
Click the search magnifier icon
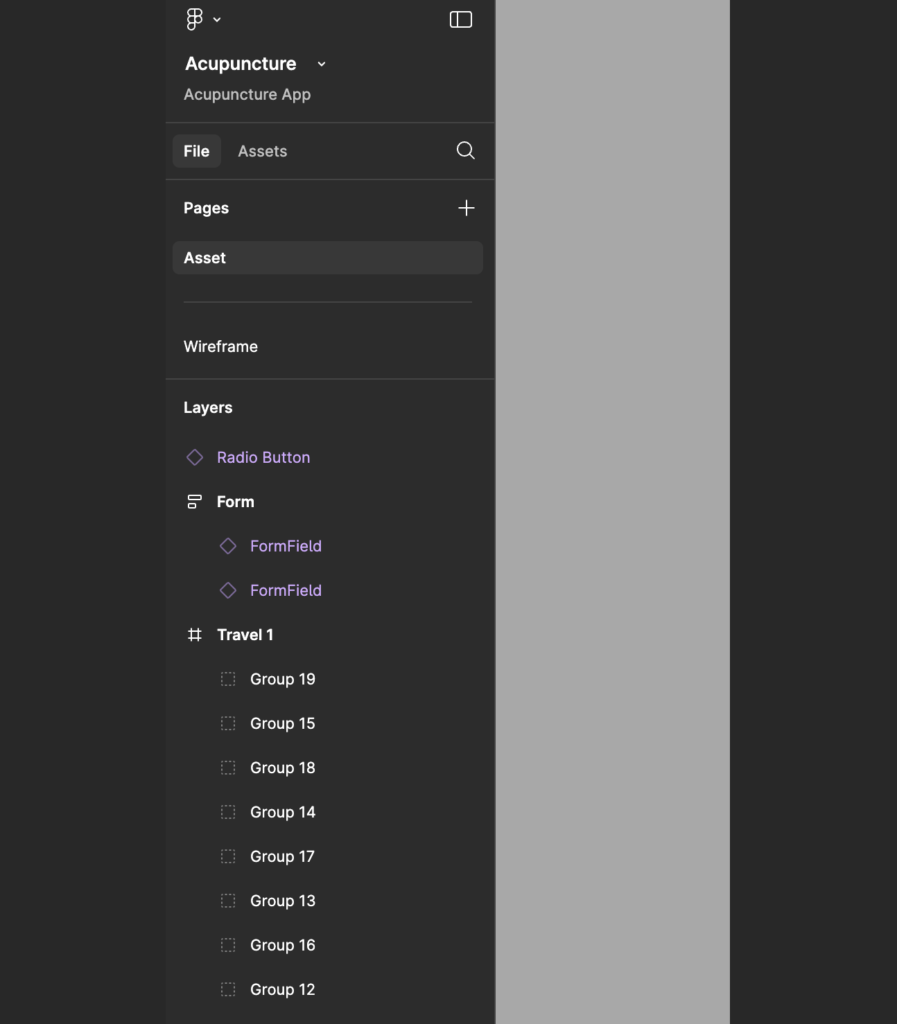[465, 151]
